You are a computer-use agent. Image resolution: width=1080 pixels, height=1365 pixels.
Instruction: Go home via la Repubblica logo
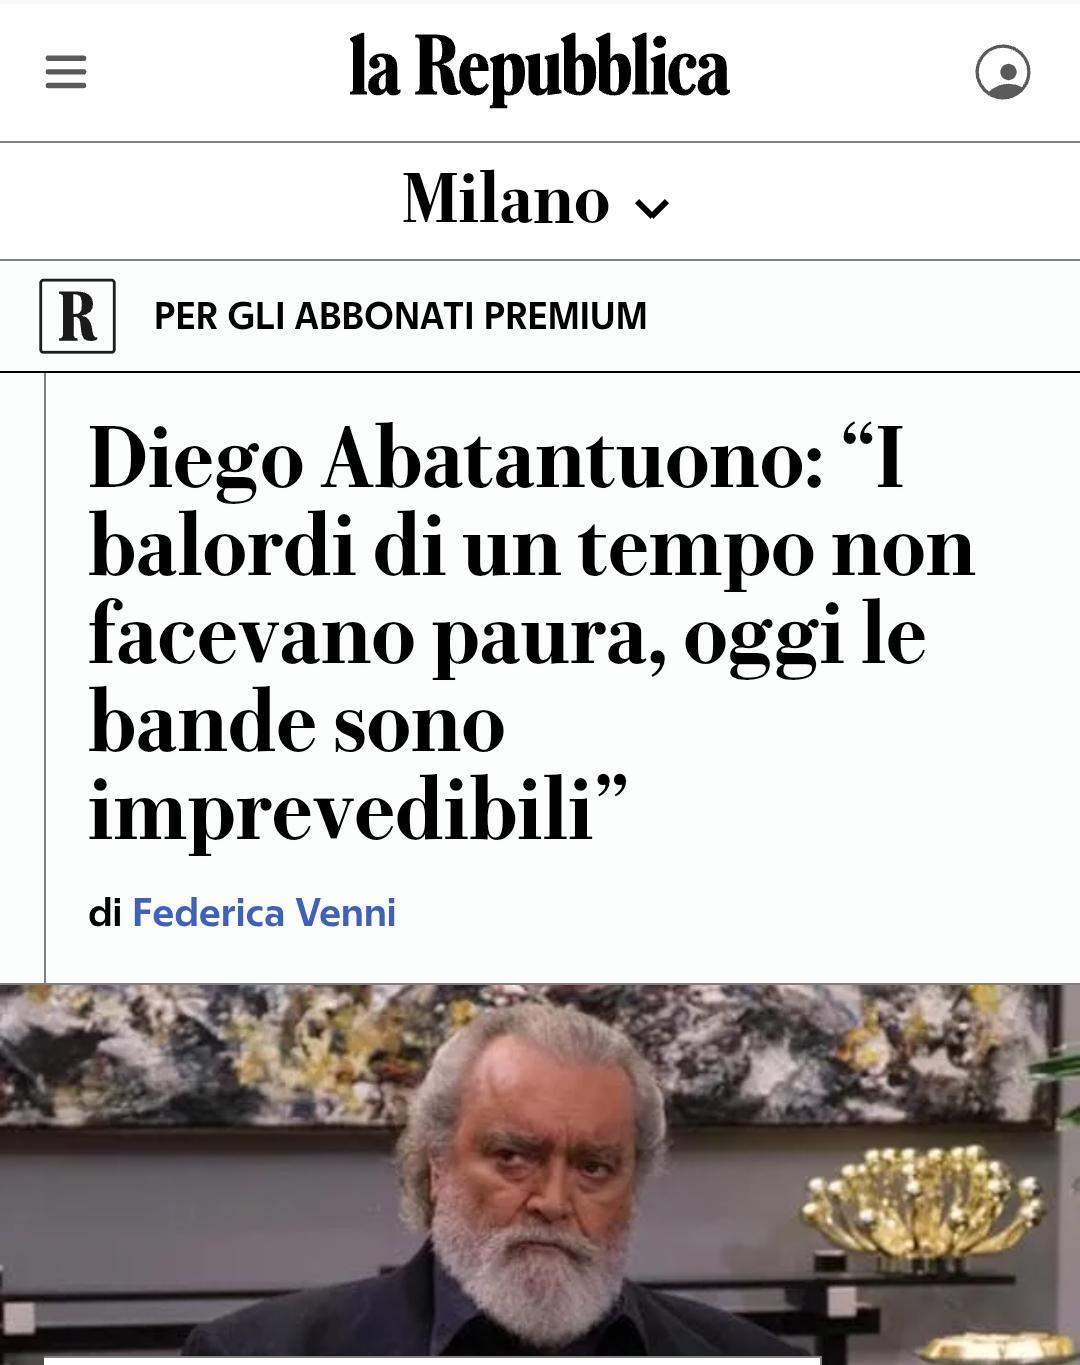539,68
